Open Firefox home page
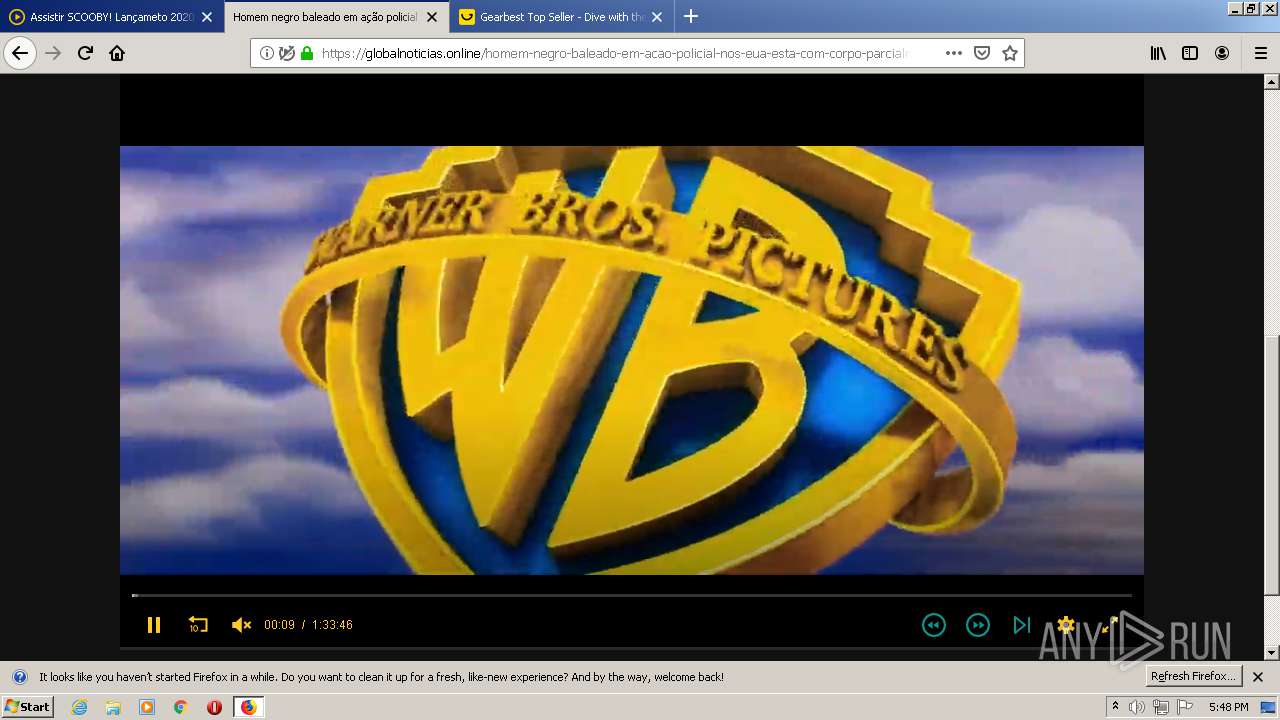Screen dimensions: 1280x720 click(x=117, y=53)
